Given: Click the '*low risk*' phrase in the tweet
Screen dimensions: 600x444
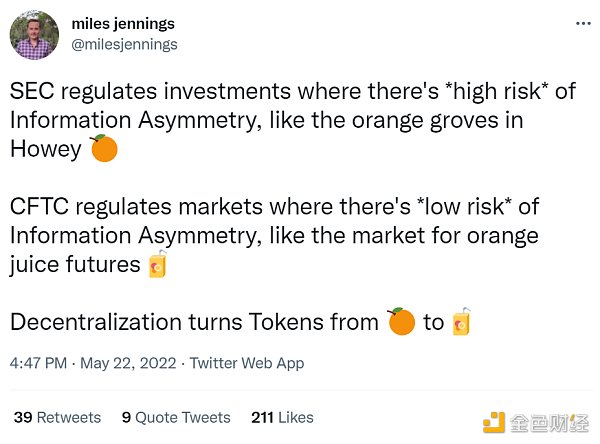Looking at the screenshot, I should coord(464,207).
